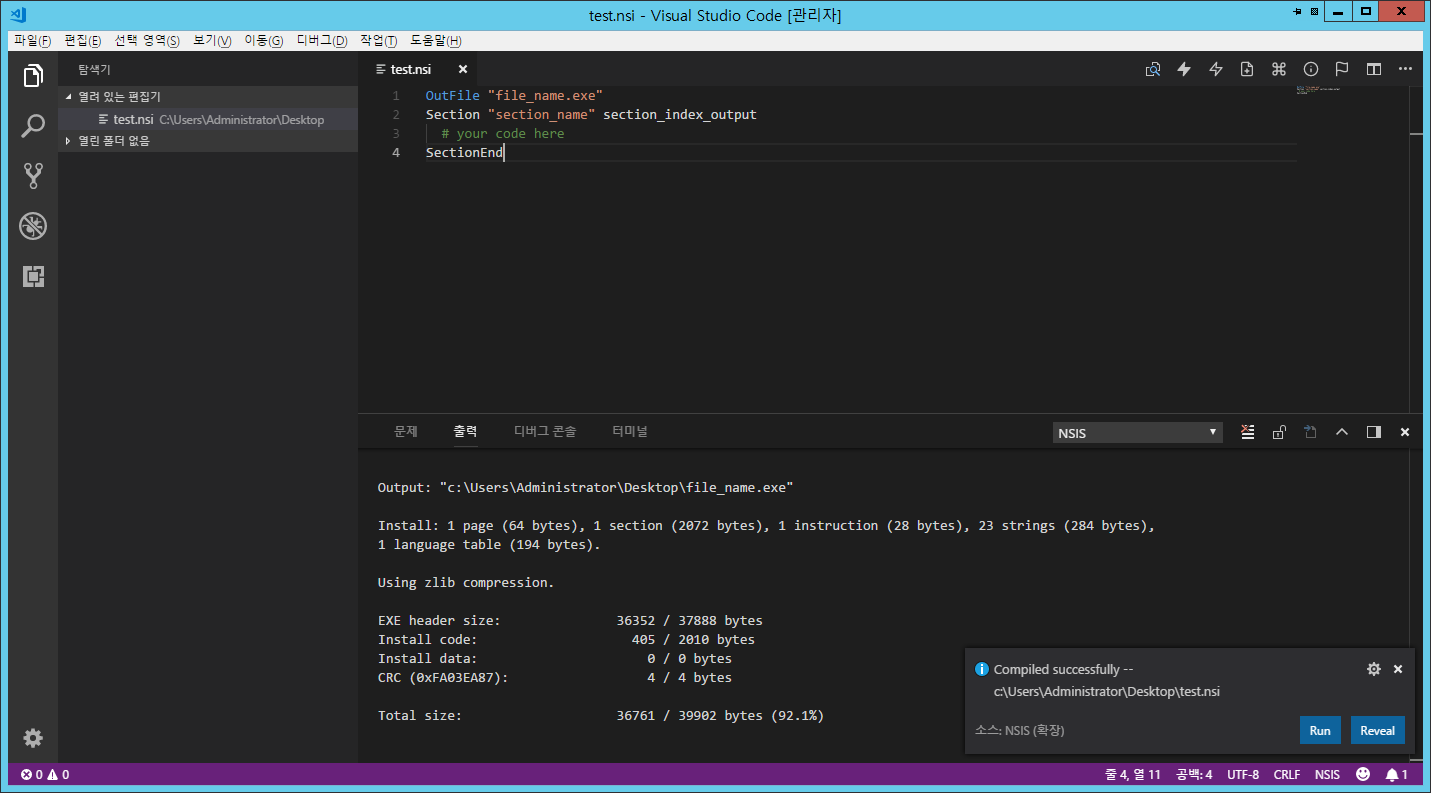Viewport: 1431px width, 793px height.
Task: Maximize the panel with the chevron up
Action: point(1342,432)
